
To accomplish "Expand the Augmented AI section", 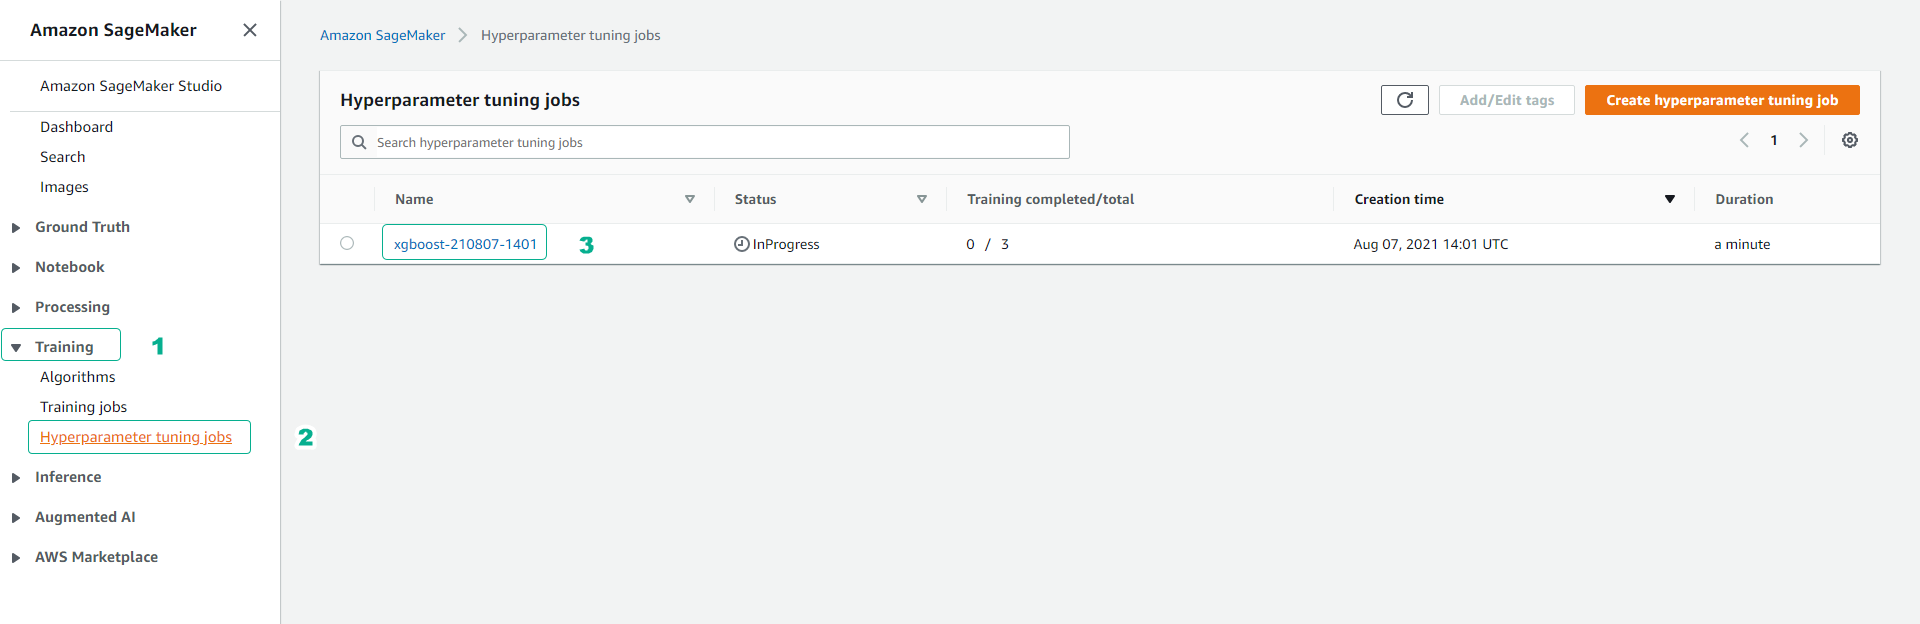I will 16,518.
